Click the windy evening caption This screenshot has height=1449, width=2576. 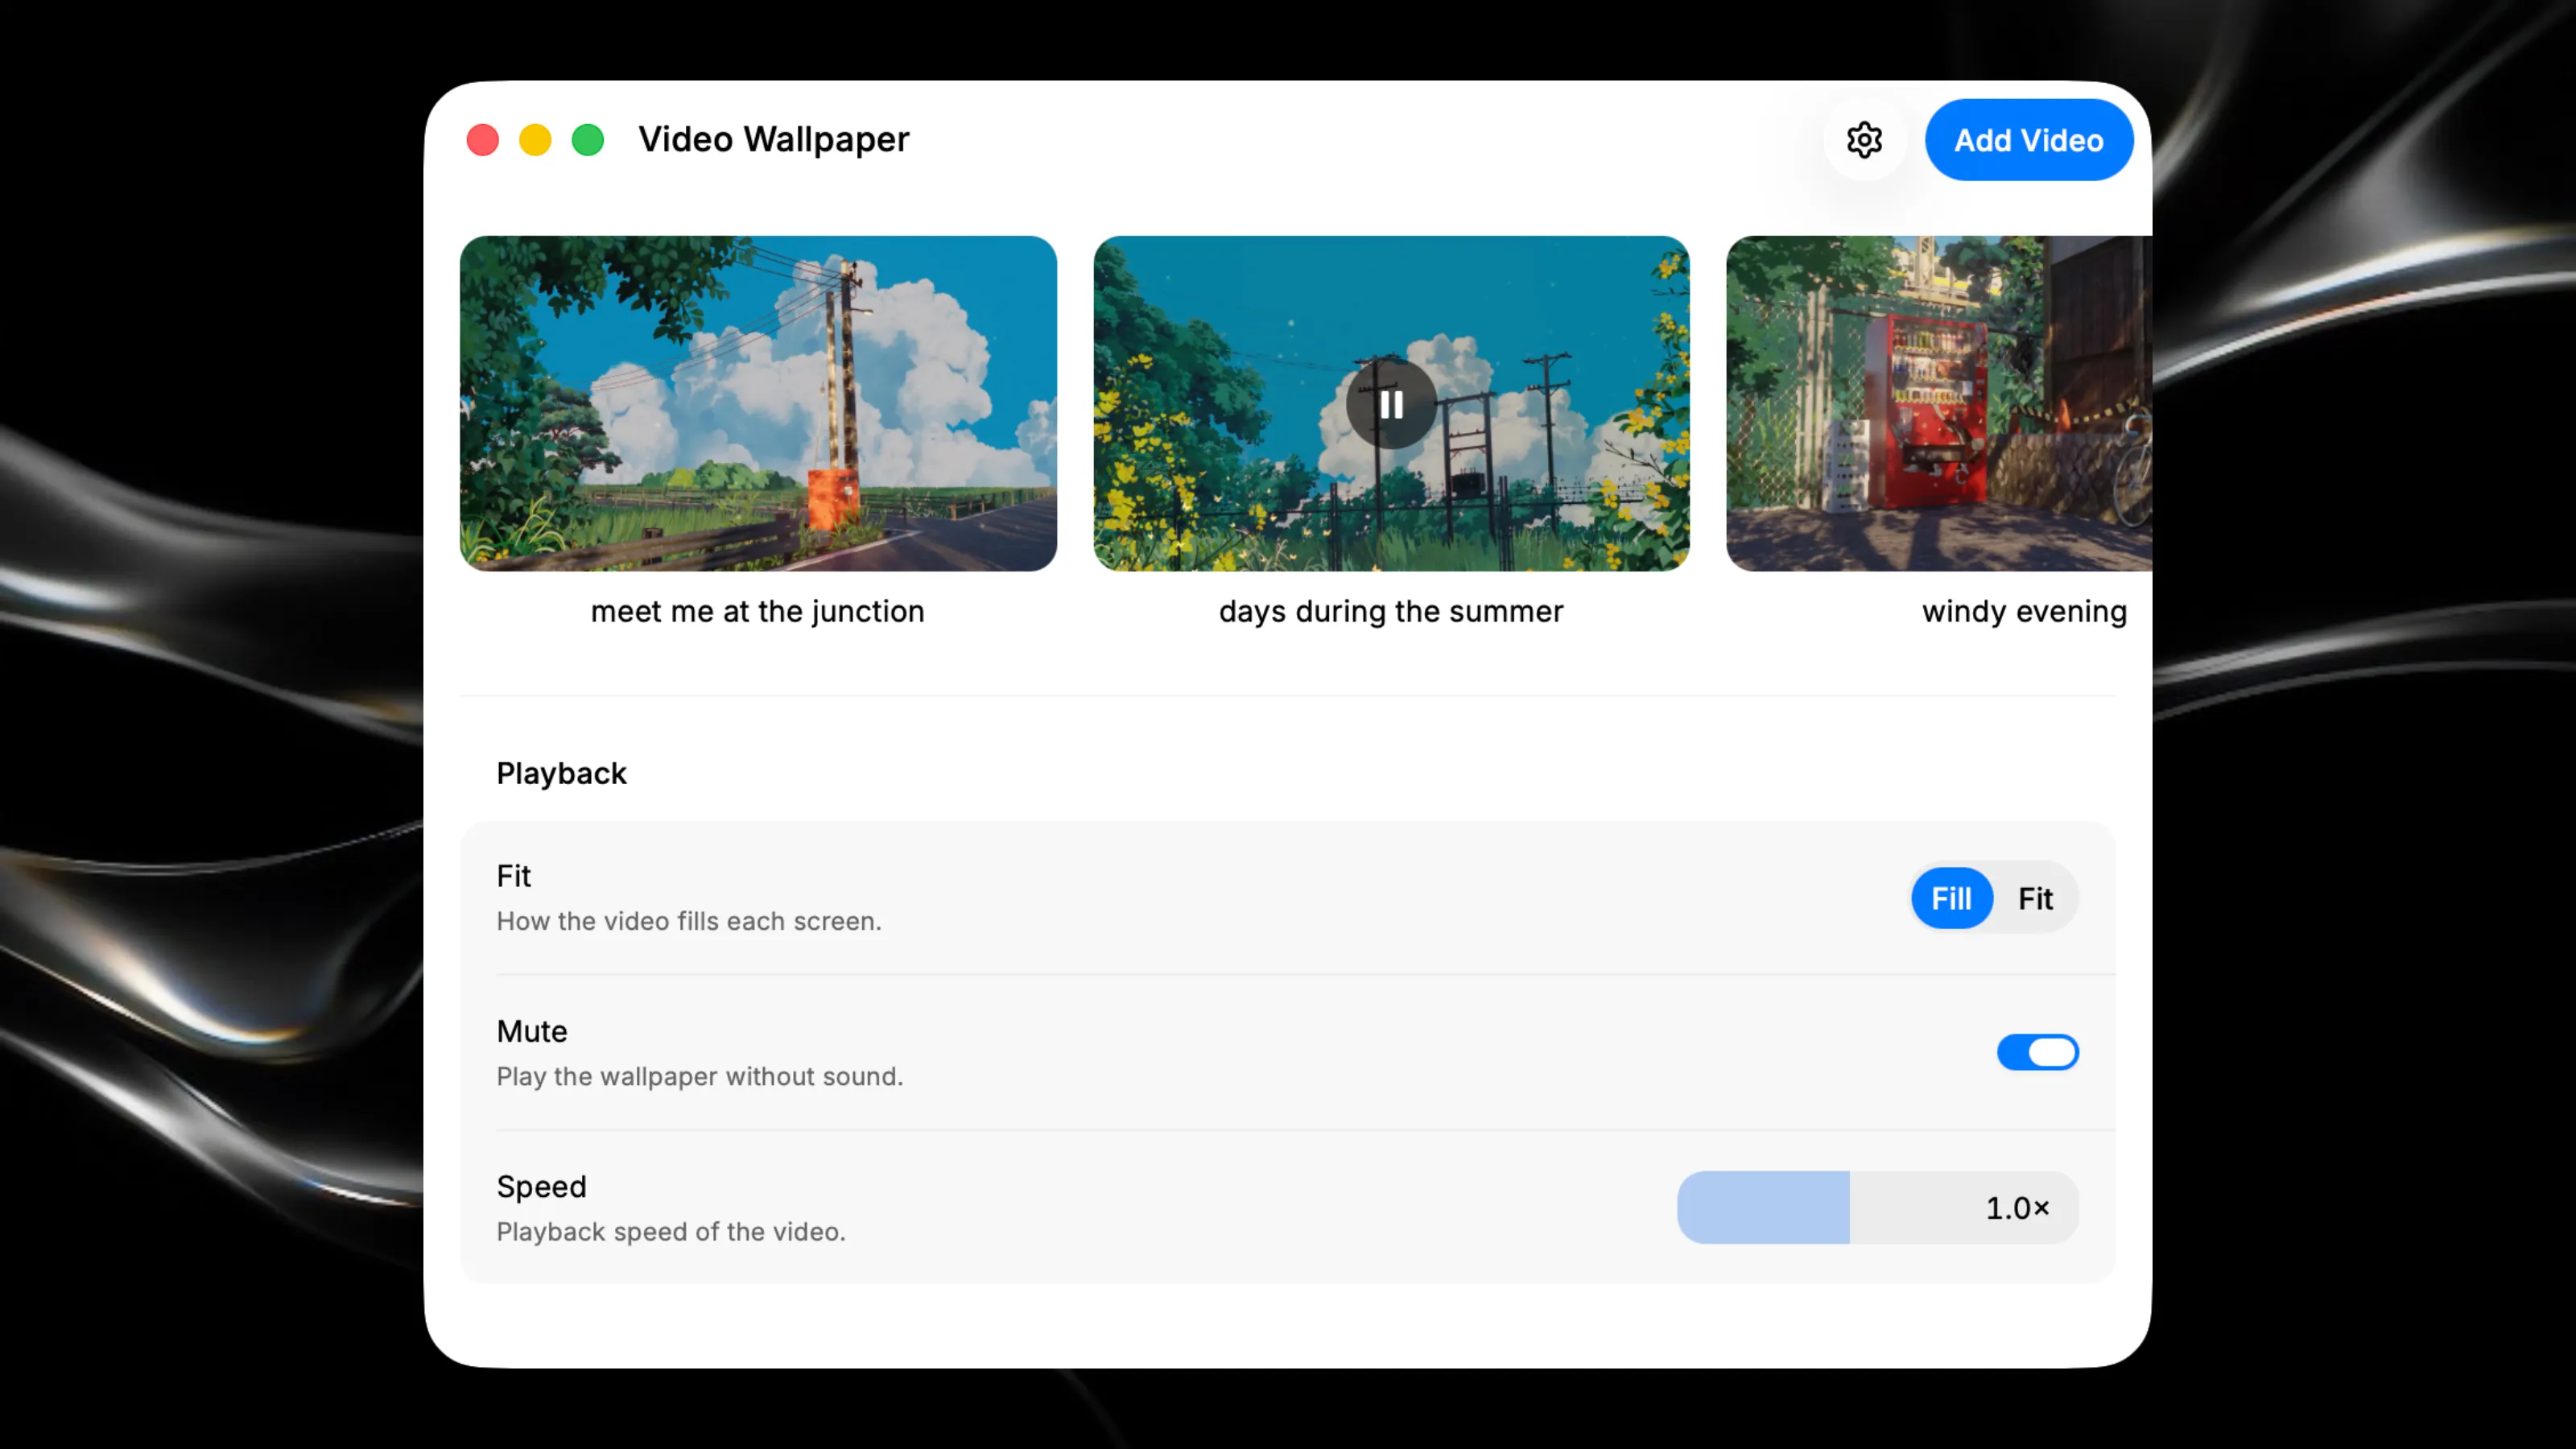coord(2024,611)
